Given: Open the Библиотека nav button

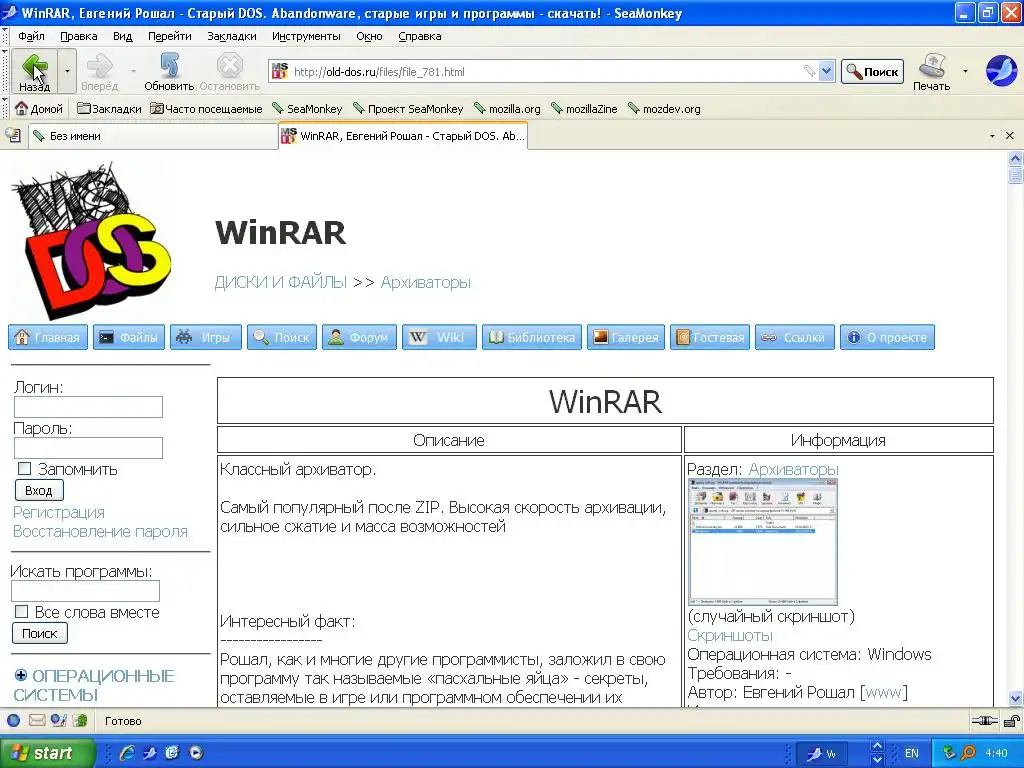Looking at the screenshot, I should coord(532,337).
